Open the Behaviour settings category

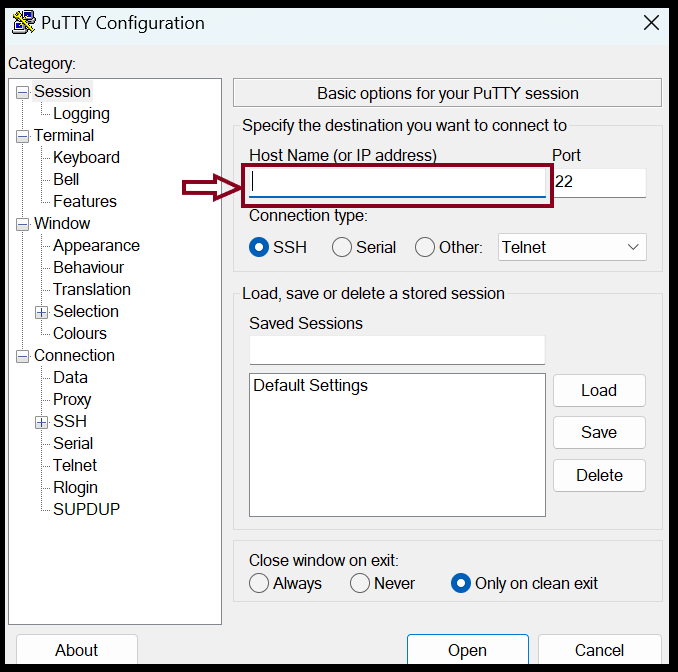pos(88,268)
